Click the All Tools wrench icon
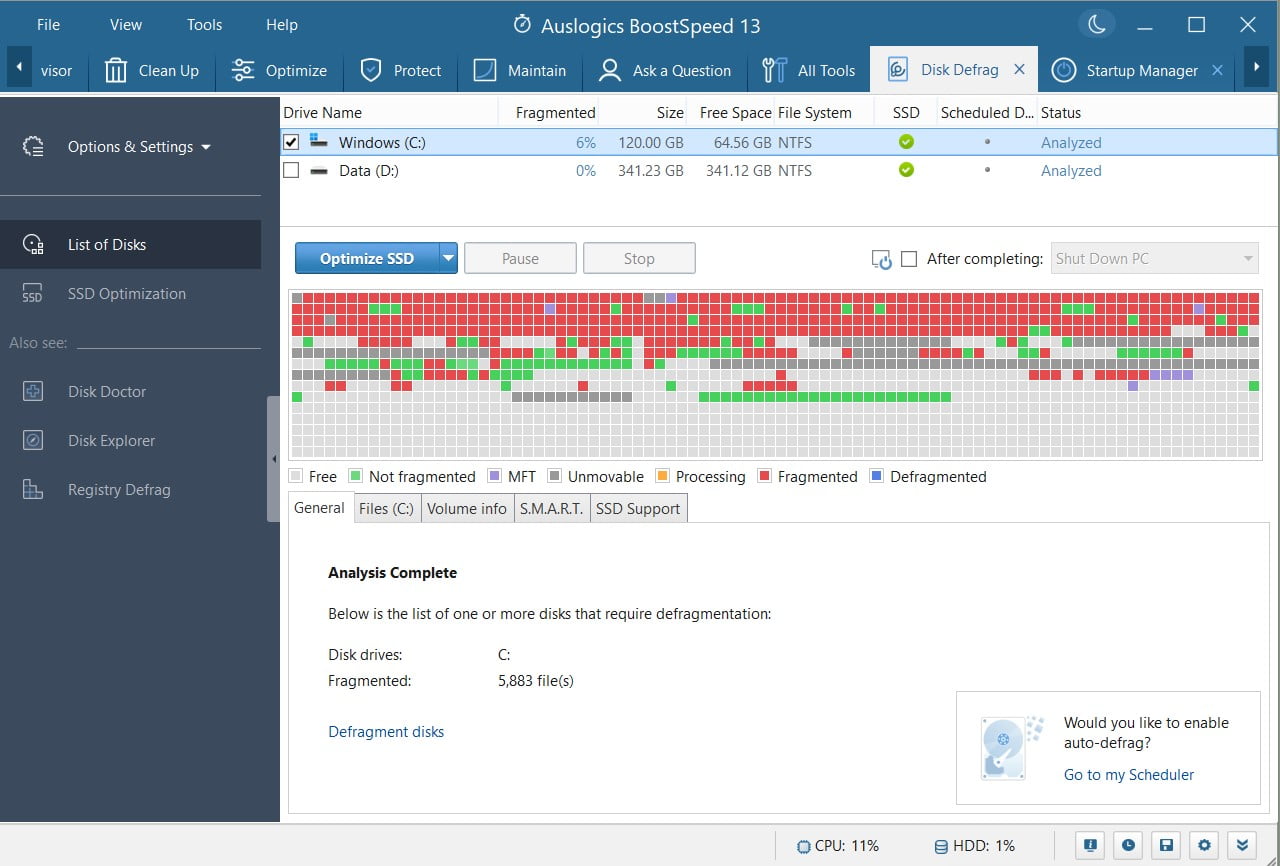Screen dimensions: 1280x866 (774, 70)
